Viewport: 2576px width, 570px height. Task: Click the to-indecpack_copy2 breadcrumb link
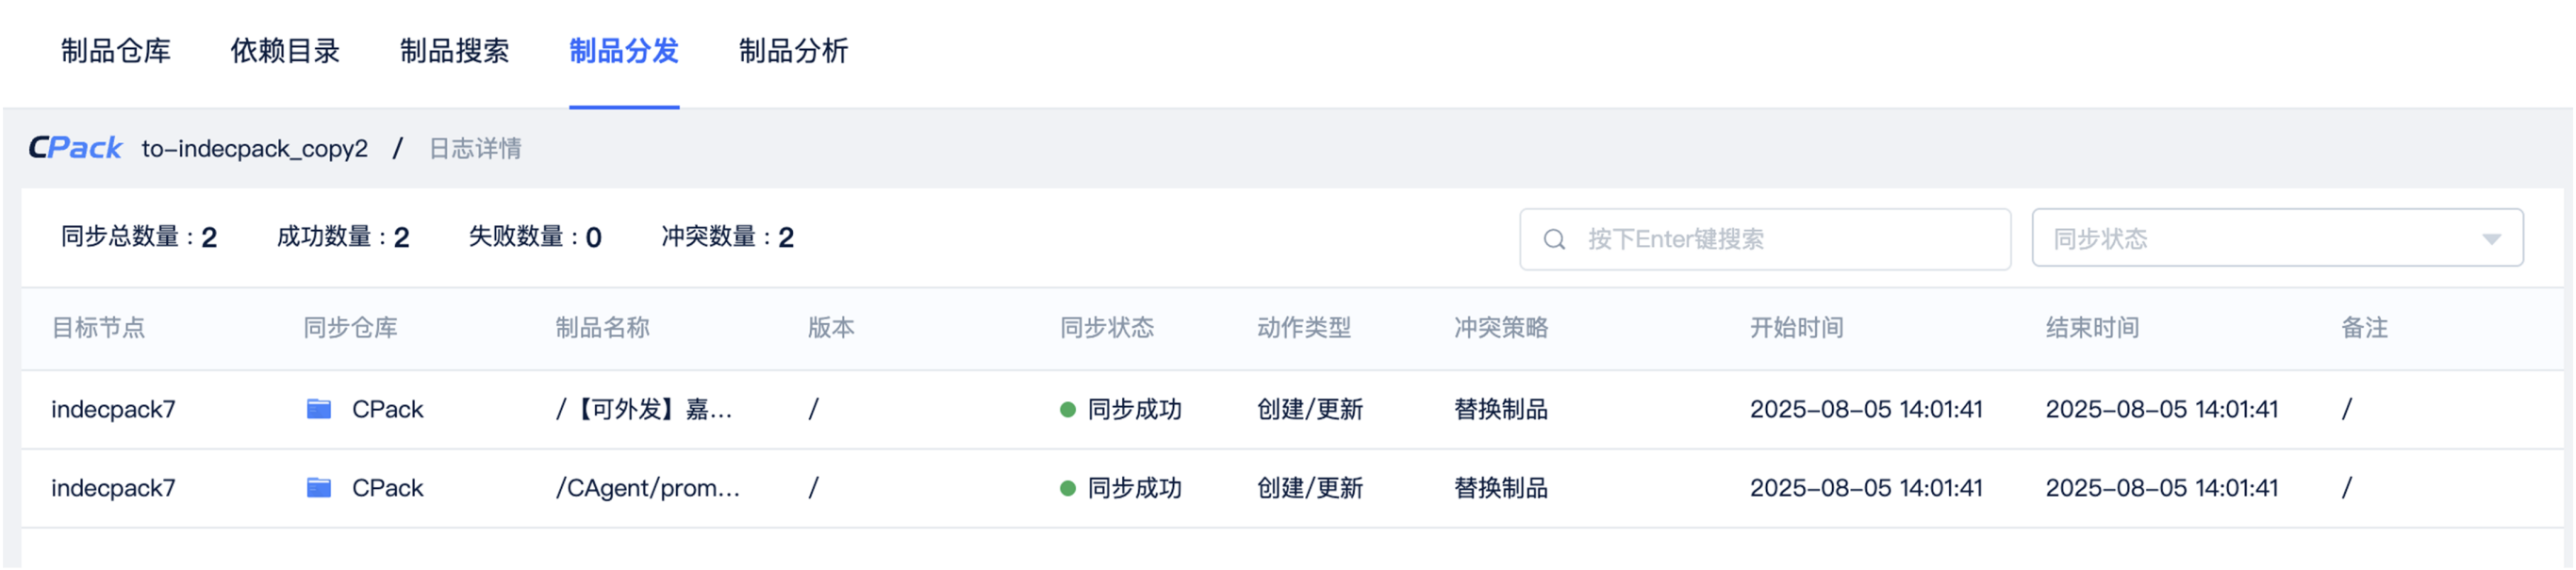pyautogui.click(x=255, y=149)
